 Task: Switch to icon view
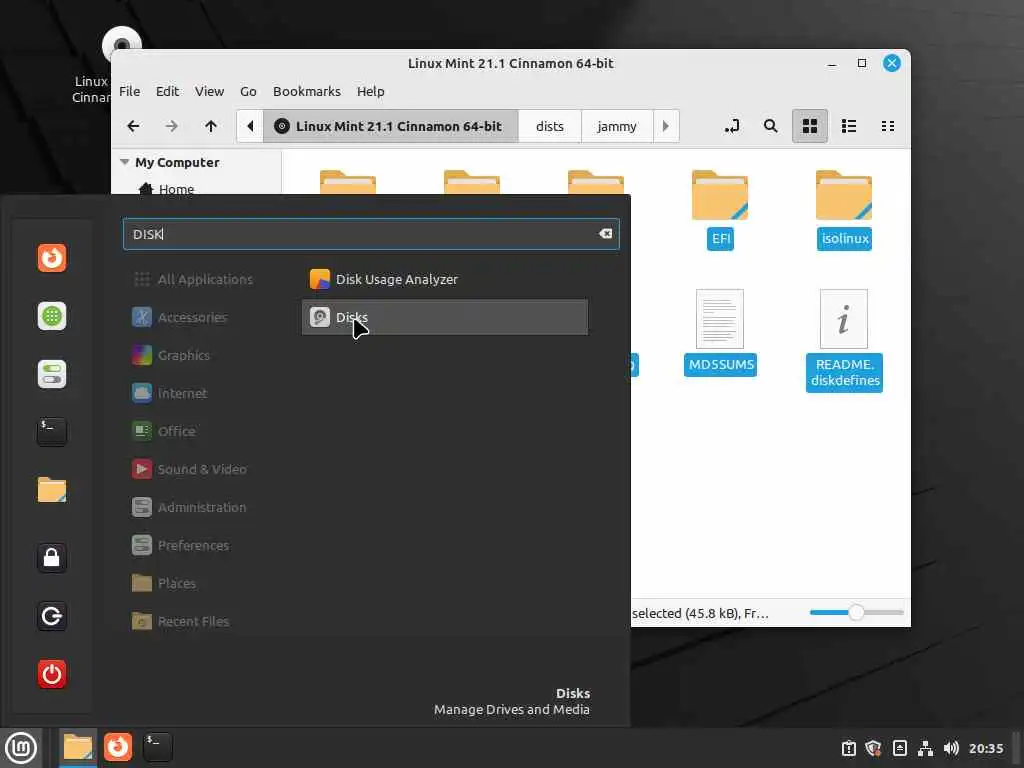point(810,126)
